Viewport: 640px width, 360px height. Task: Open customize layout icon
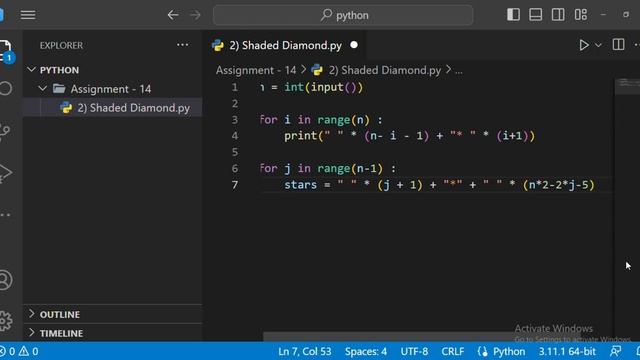click(x=580, y=15)
